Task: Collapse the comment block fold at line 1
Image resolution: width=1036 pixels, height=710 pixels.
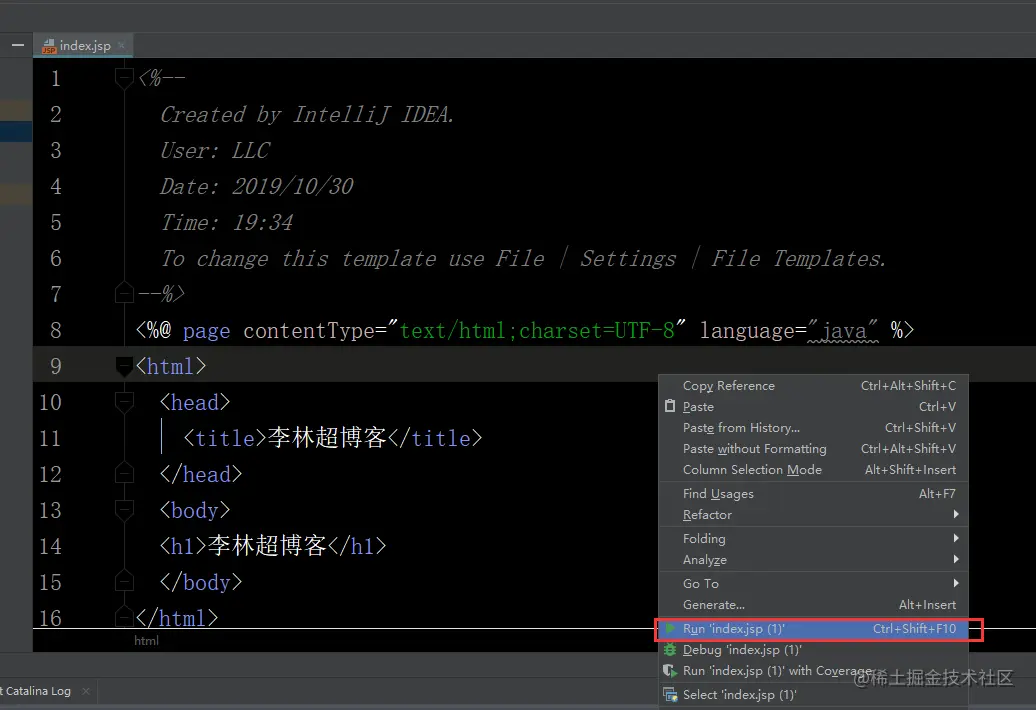Action: (x=124, y=79)
